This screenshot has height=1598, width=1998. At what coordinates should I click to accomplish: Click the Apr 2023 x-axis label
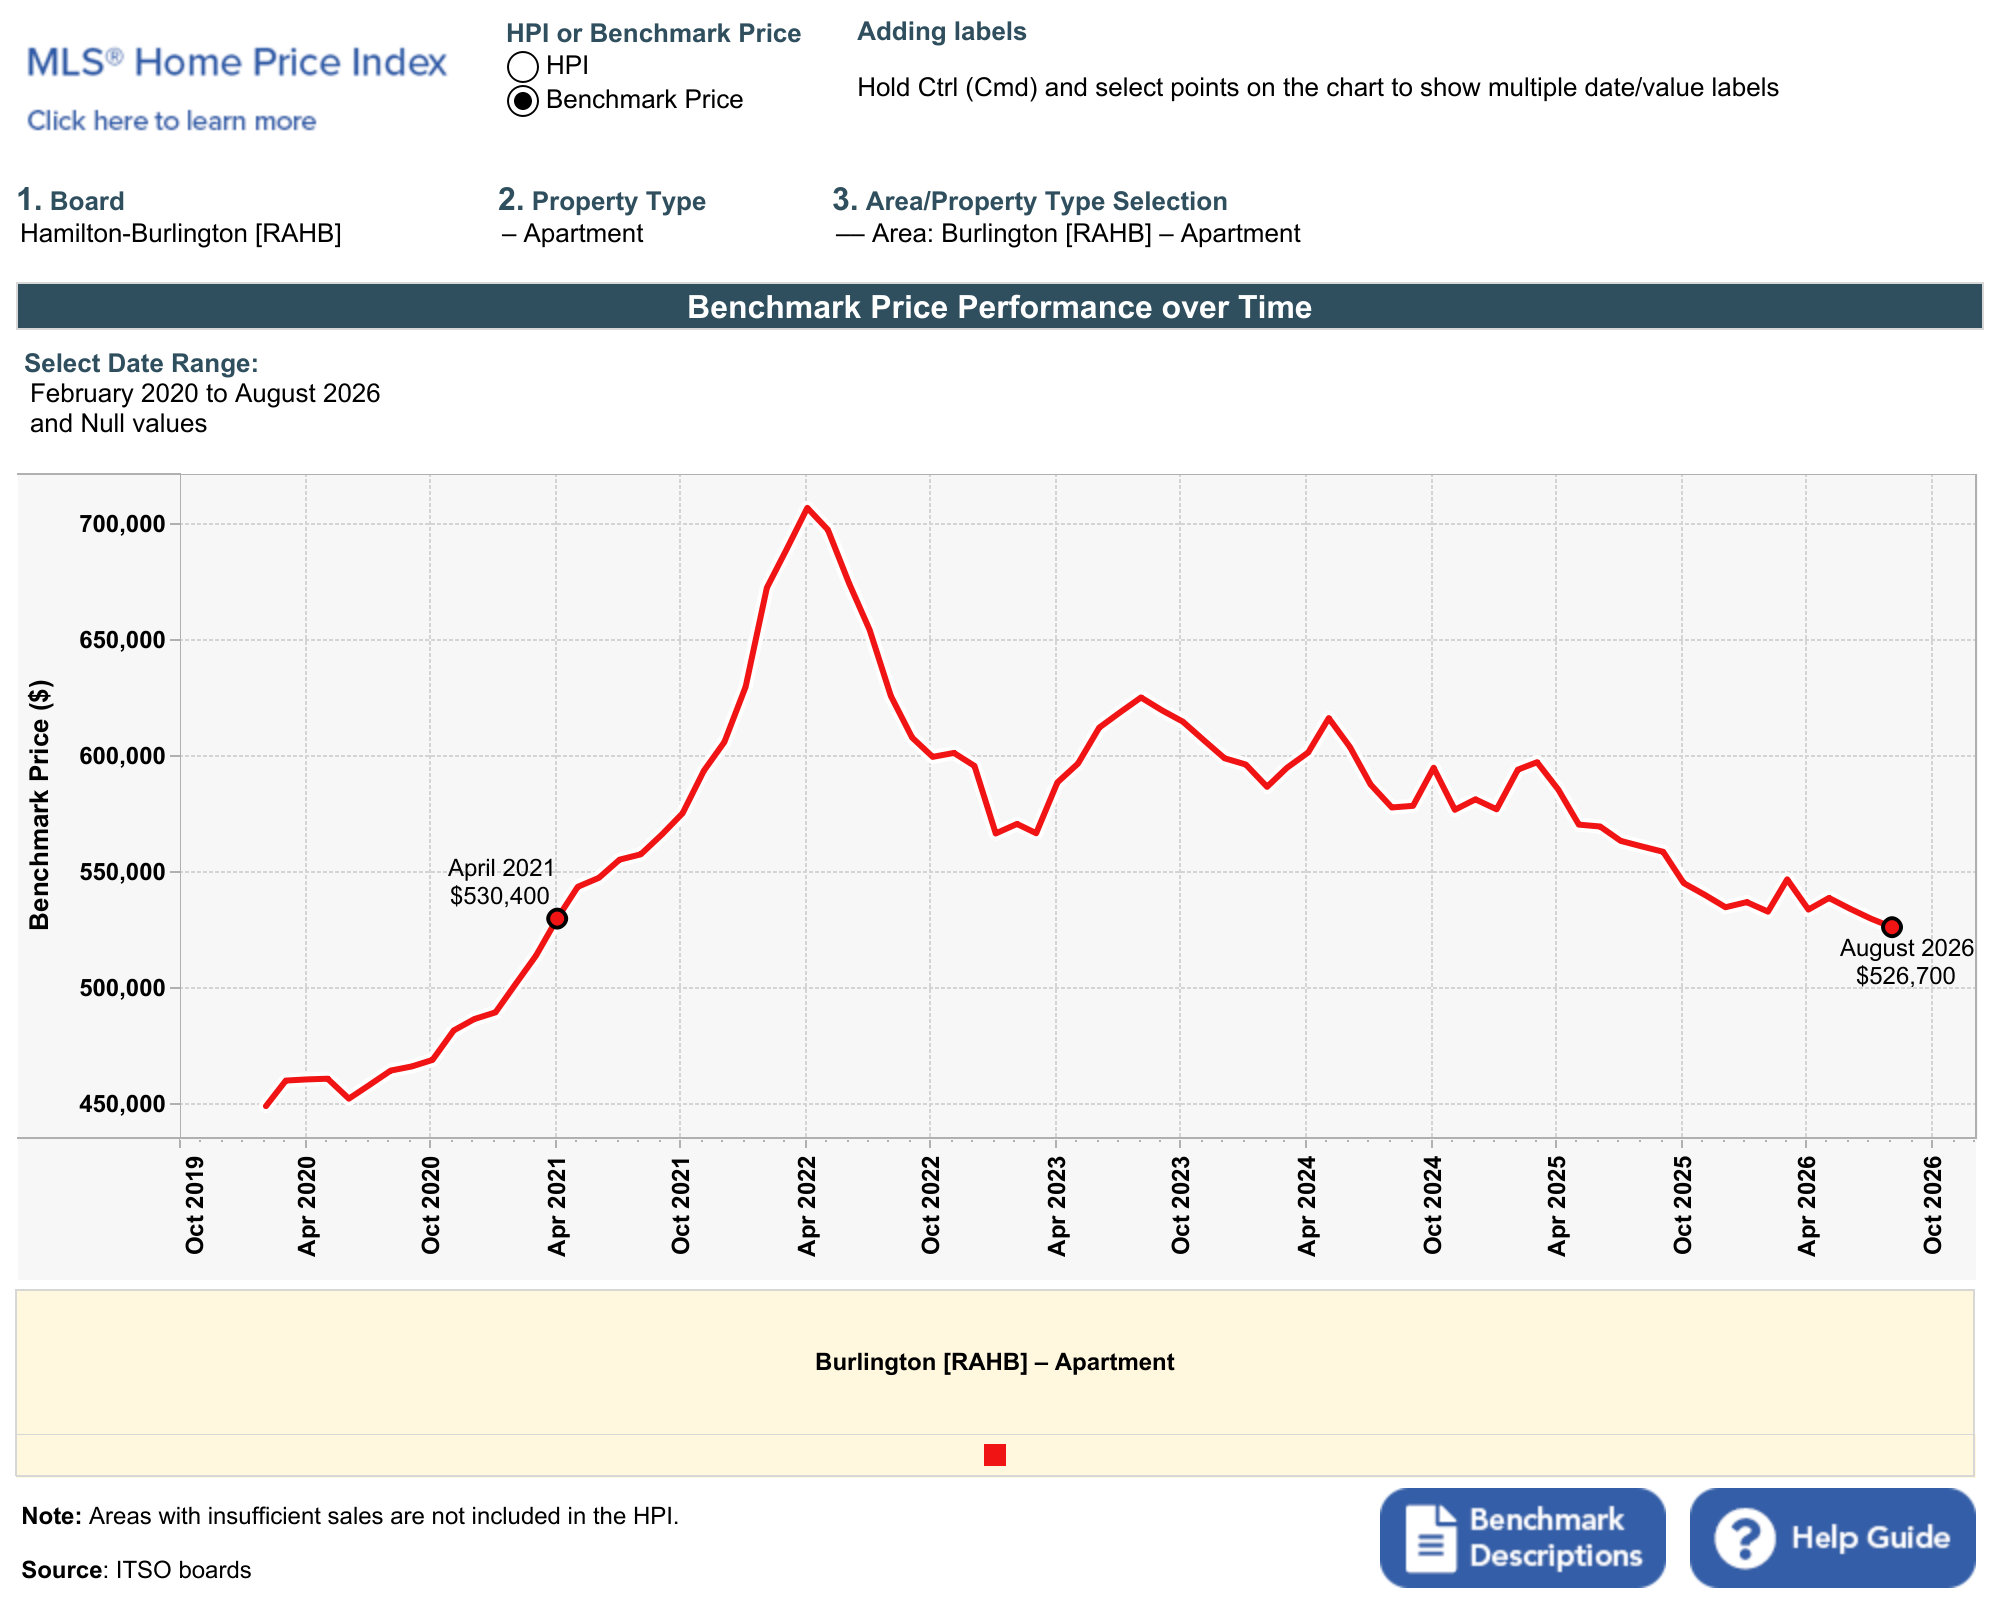1057,1205
